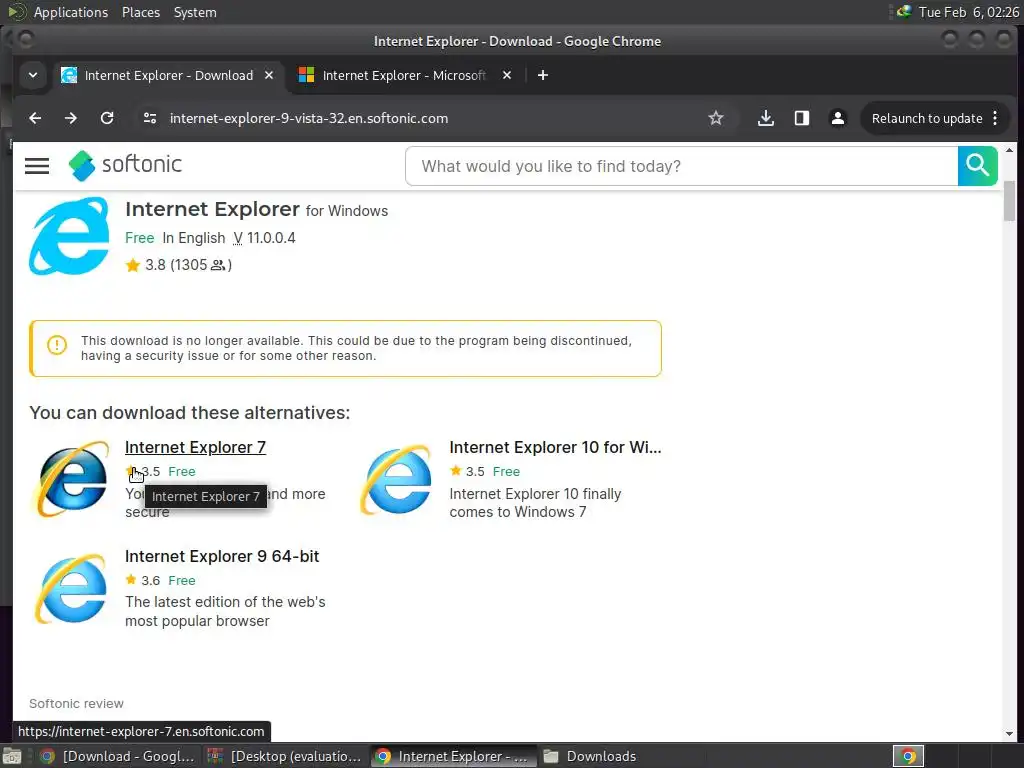Open the tab search dropdown arrow
Screen dimensions: 1024x768
tap(33, 75)
